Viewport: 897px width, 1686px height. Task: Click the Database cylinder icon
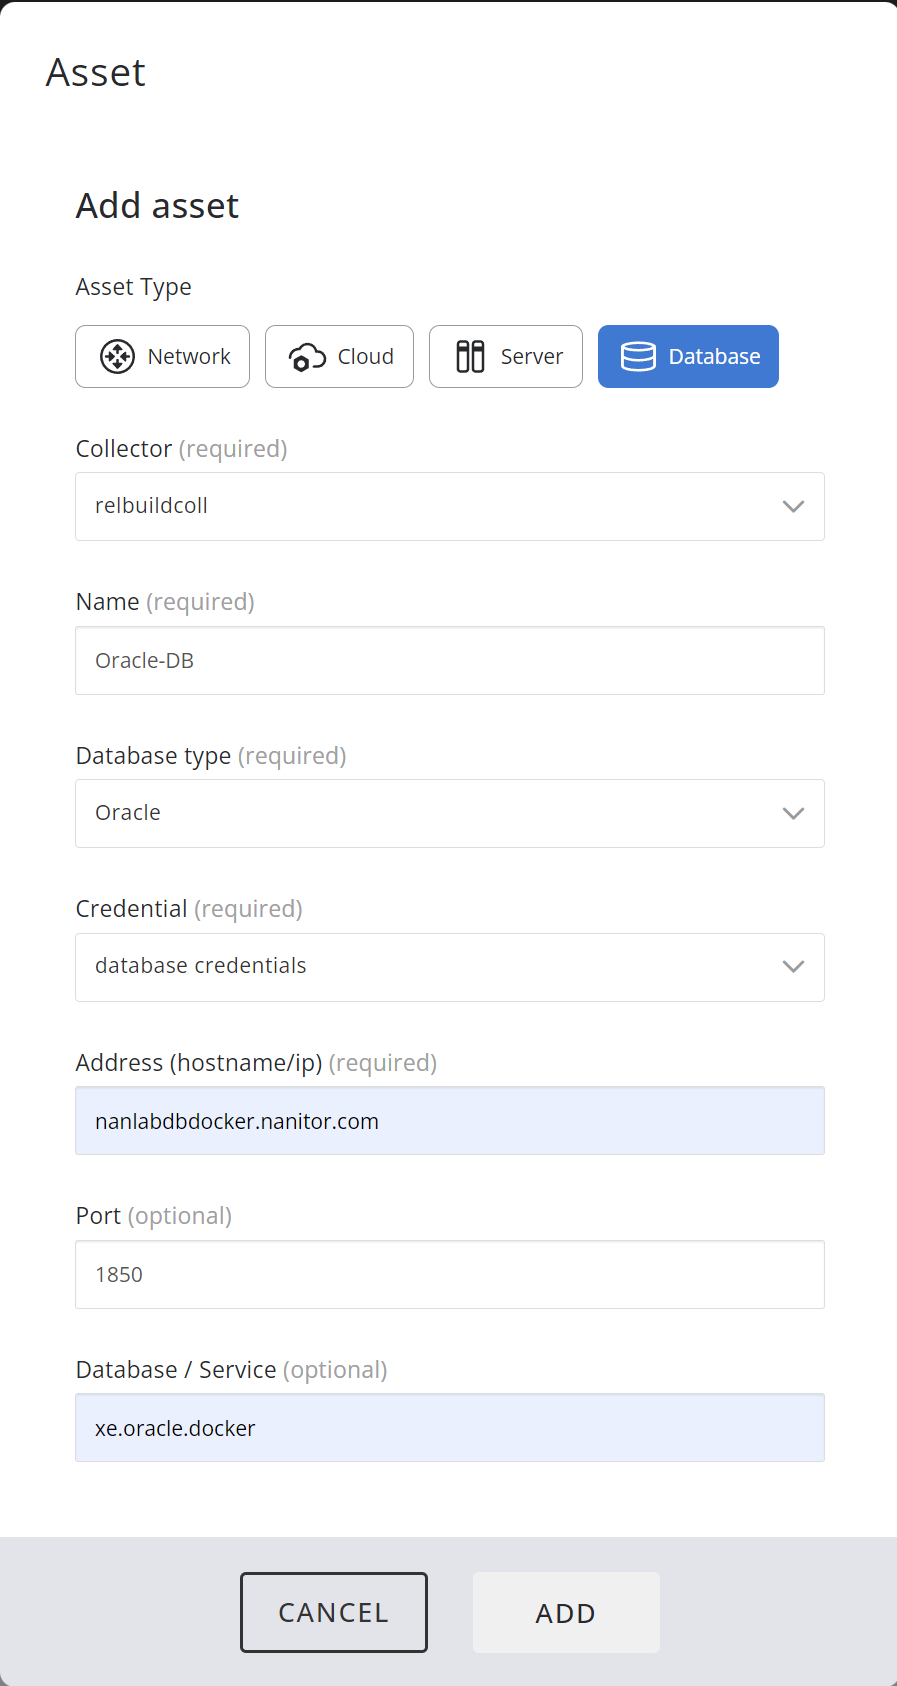click(638, 356)
